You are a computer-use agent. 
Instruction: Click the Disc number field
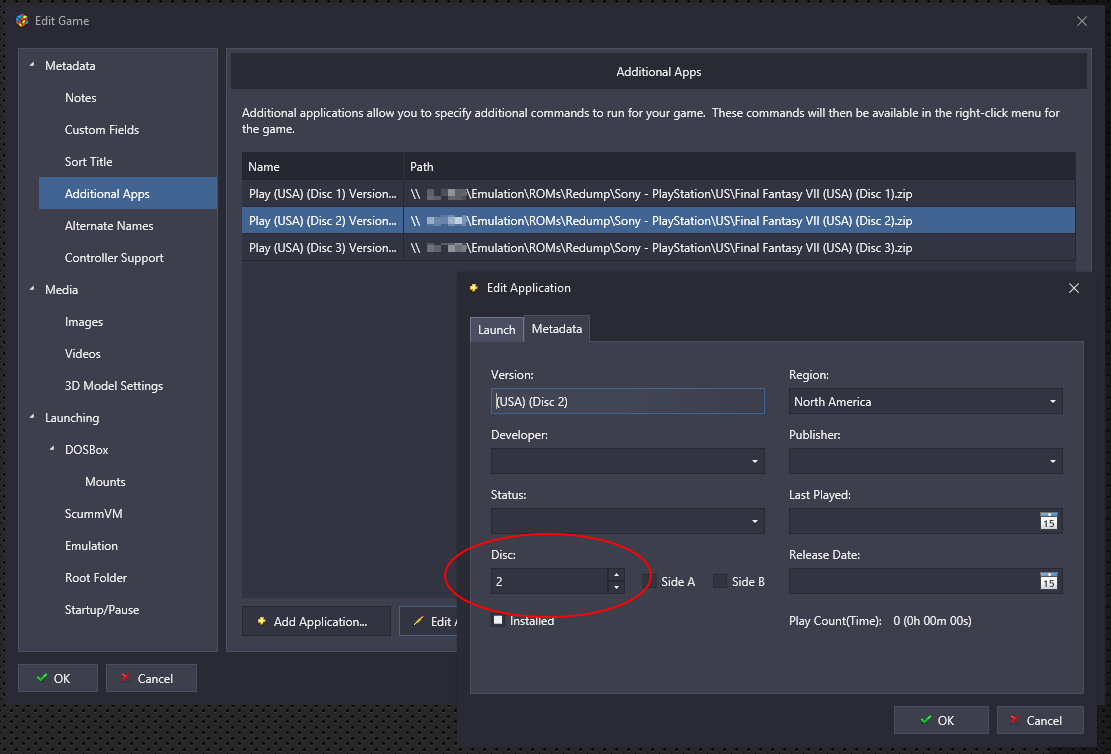549,581
